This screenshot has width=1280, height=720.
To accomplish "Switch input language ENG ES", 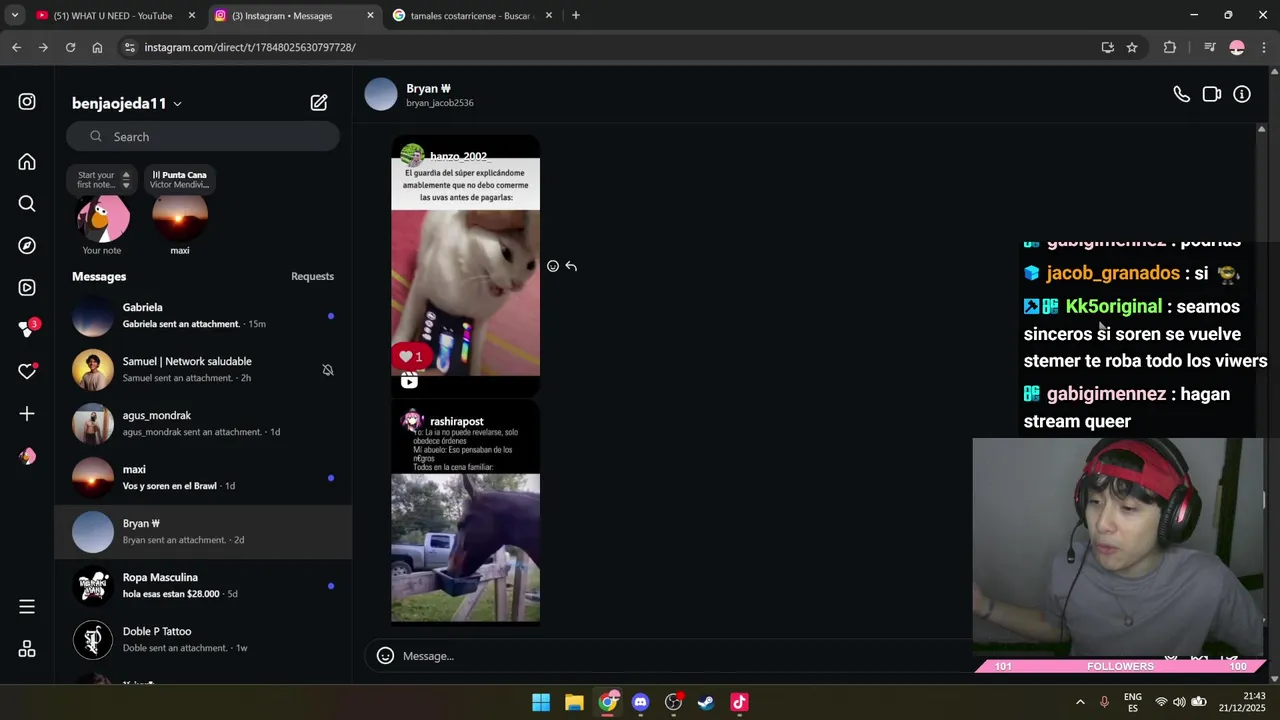I will pyautogui.click(x=1133, y=702).
